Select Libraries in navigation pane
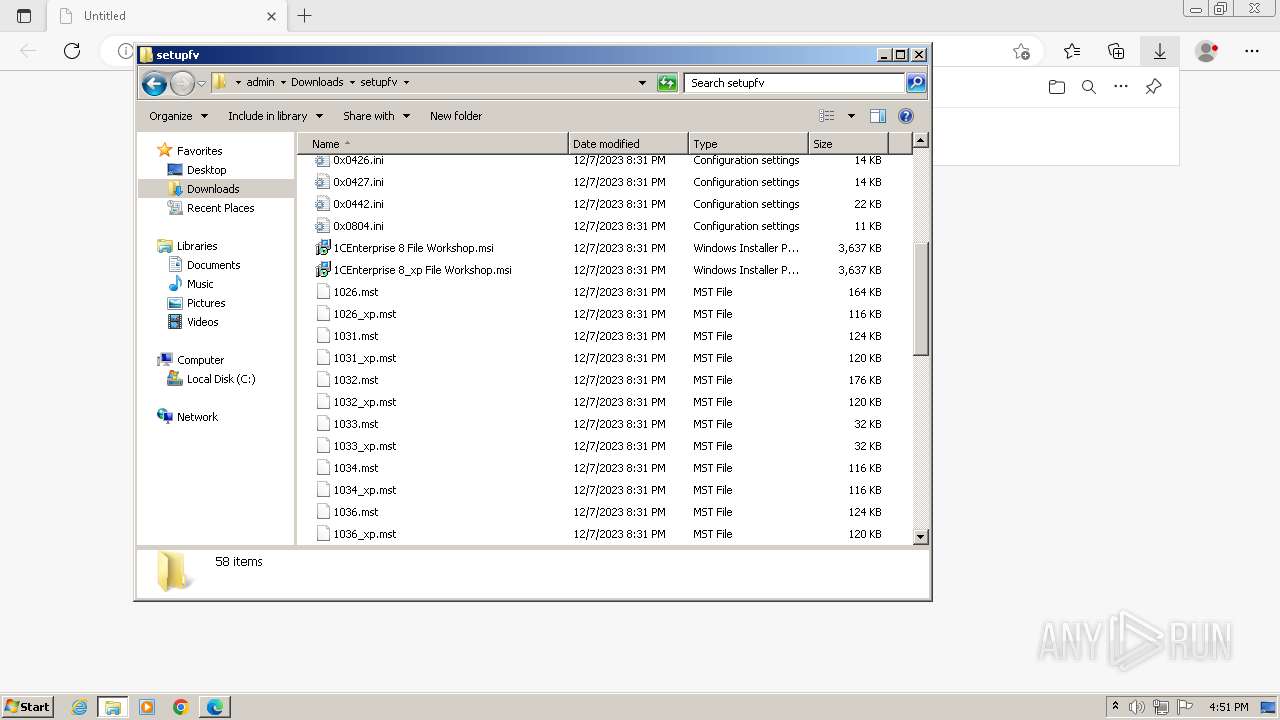Image resolution: width=1280 pixels, height=720 pixels. 197,246
